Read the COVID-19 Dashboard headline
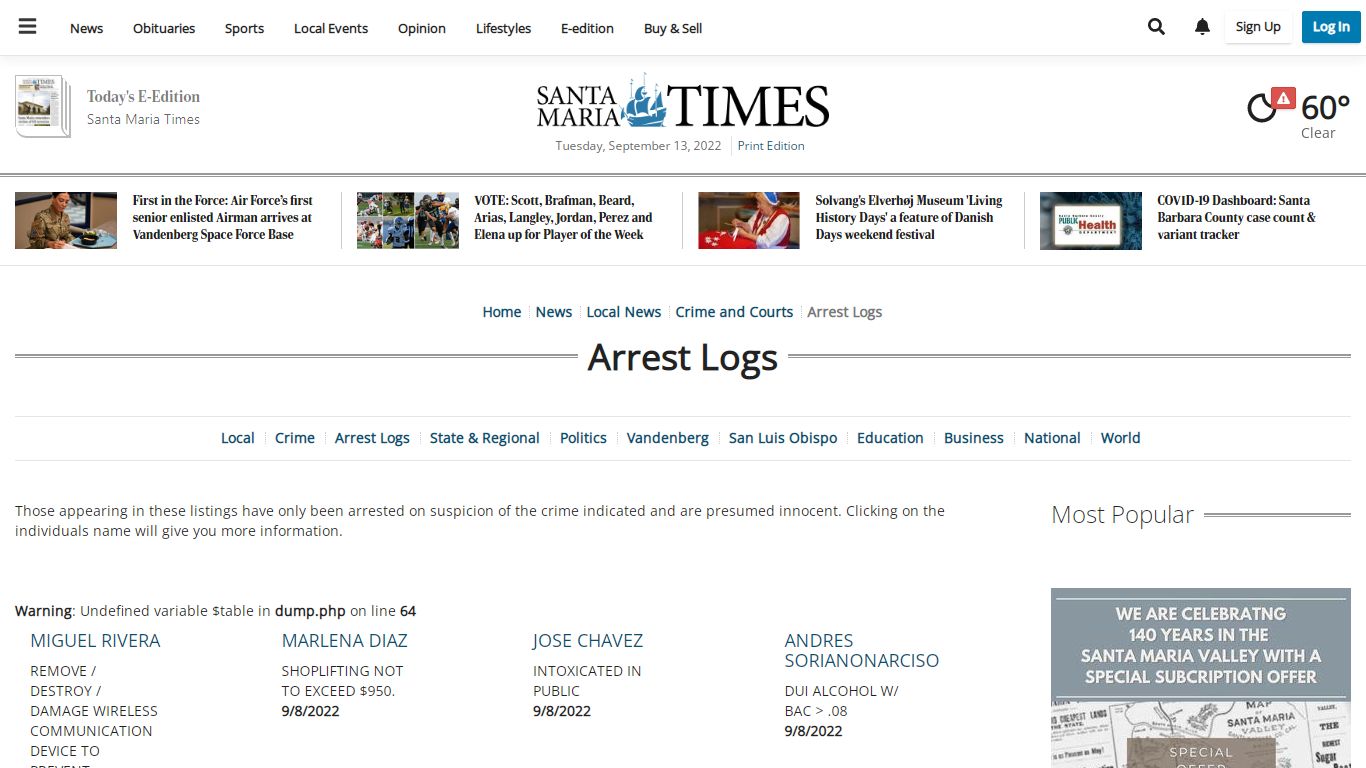Screen dimensions: 1366x768 coord(1236,217)
